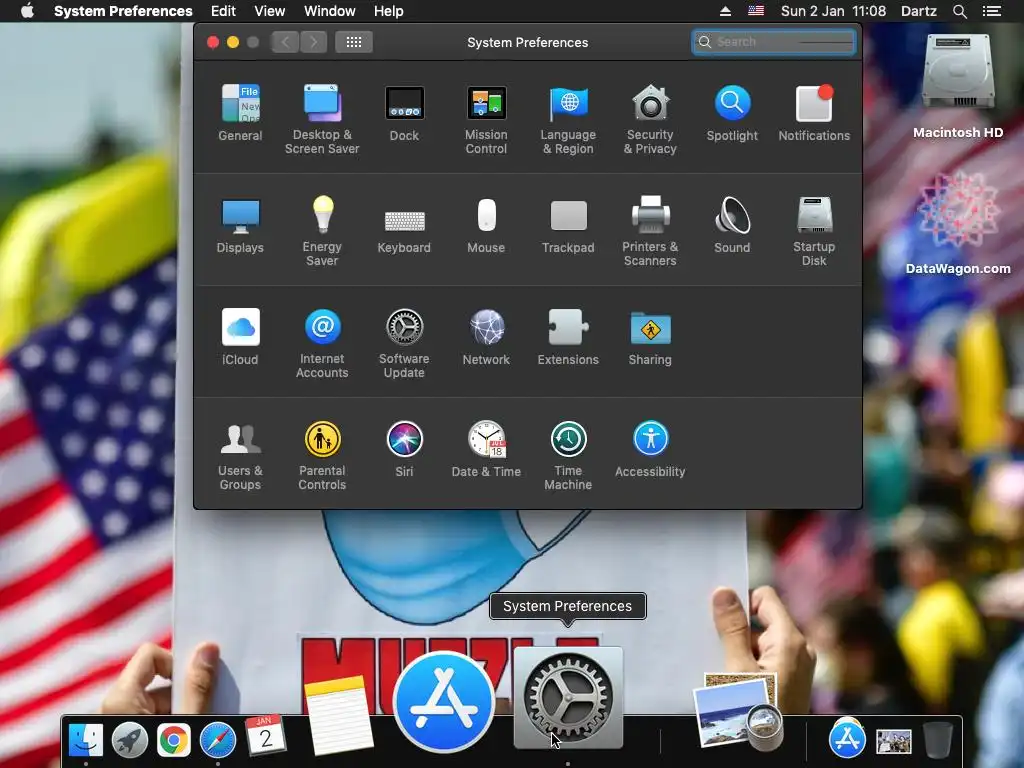Open the Window menu

330,11
